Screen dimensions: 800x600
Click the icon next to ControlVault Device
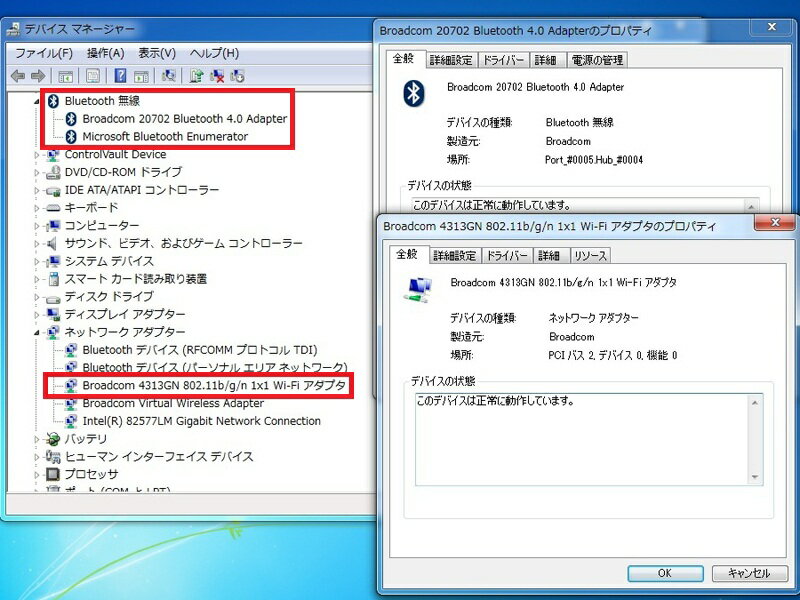pos(53,155)
